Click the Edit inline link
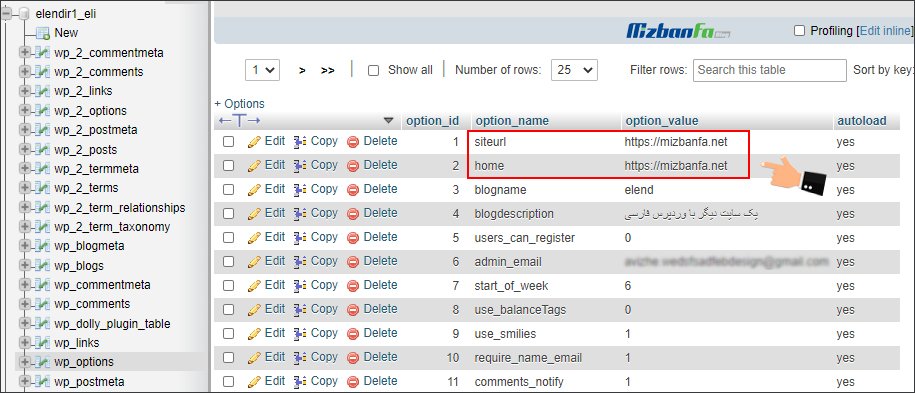Image resolution: width=915 pixels, height=393 pixels. (x=885, y=30)
